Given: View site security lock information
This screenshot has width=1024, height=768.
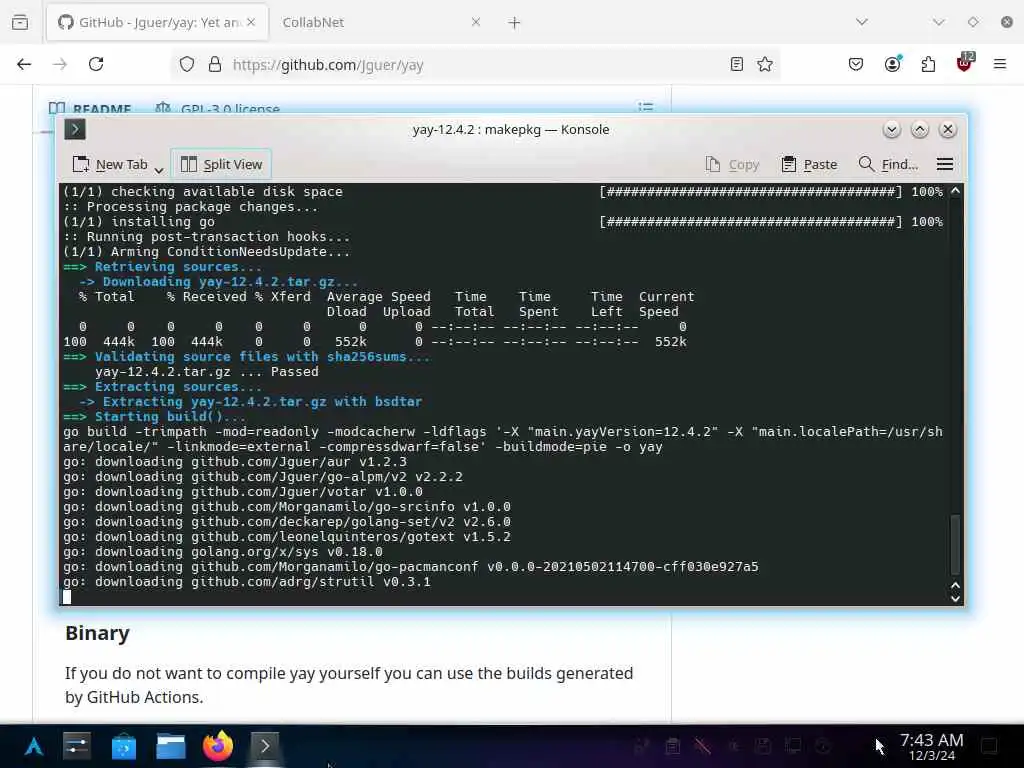Looking at the screenshot, I should tap(215, 64).
